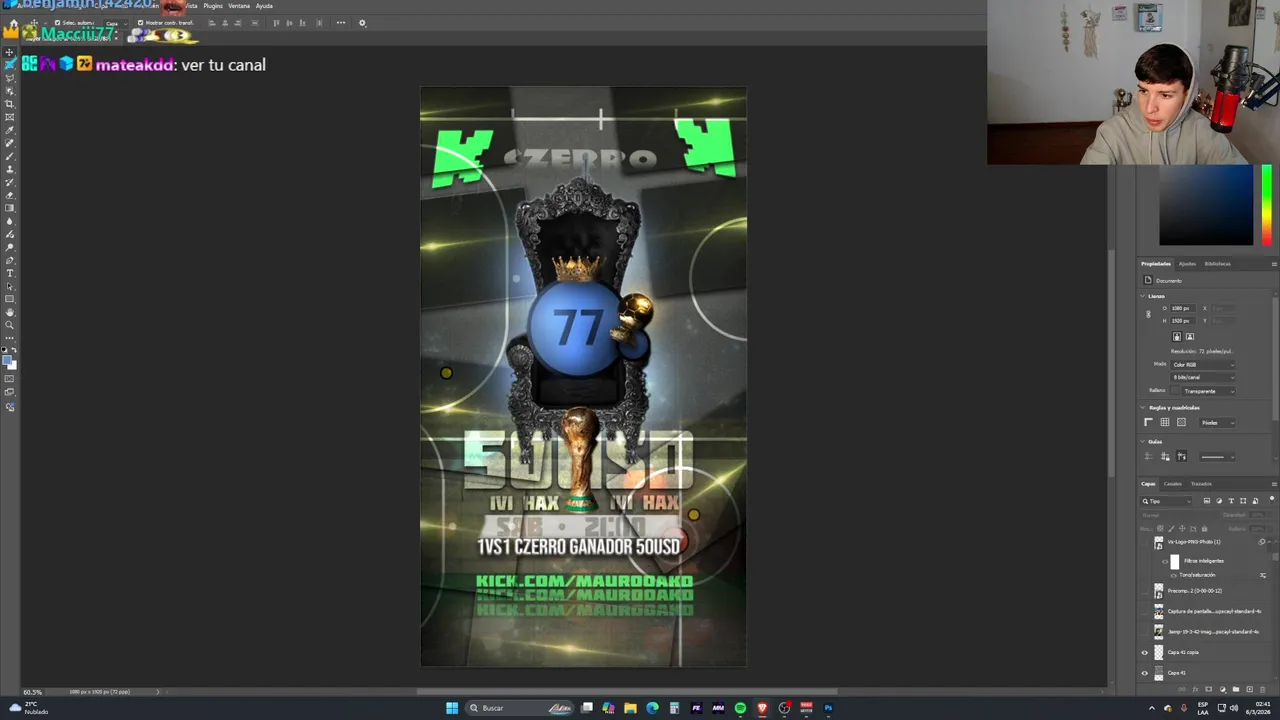Toggle the Mostrar contr. transf. checkbox
Viewport: 1280px width, 720px height.
140,23
